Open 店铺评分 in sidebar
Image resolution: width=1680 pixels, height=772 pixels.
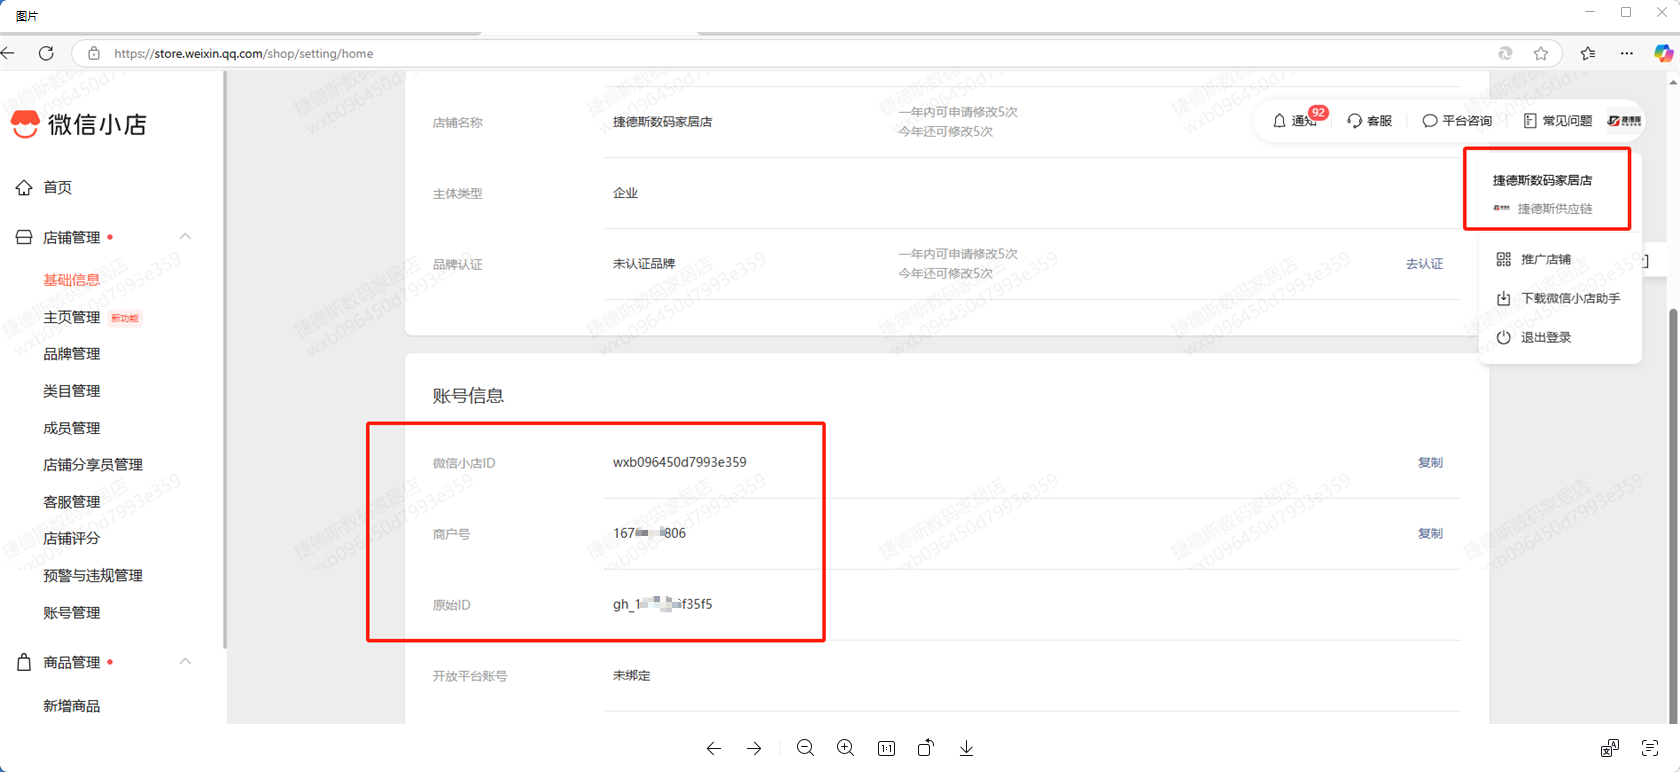(72, 538)
